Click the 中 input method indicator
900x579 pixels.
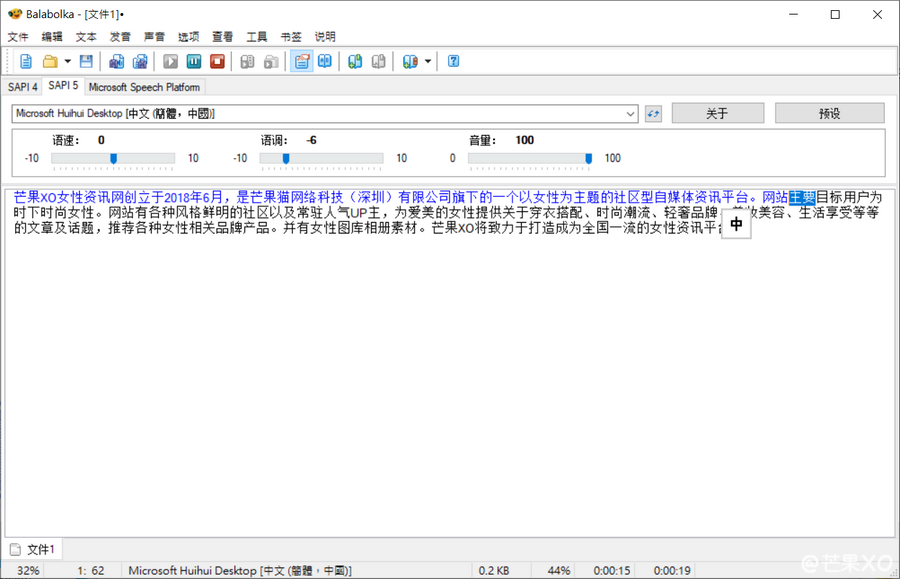pyautogui.click(x=736, y=224)
